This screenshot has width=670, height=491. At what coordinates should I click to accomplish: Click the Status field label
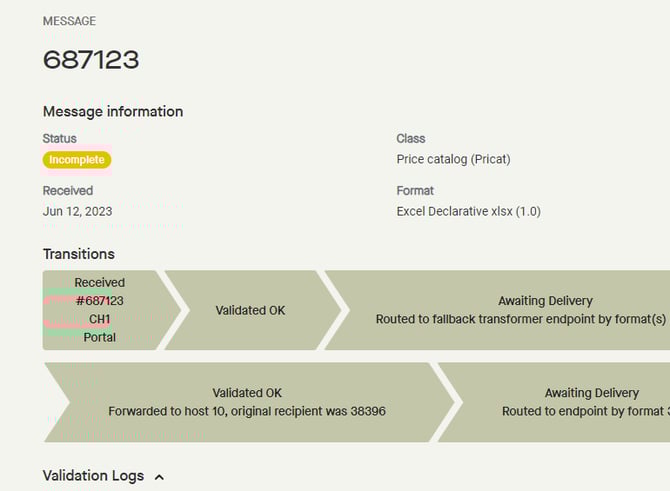coord(59,139)
